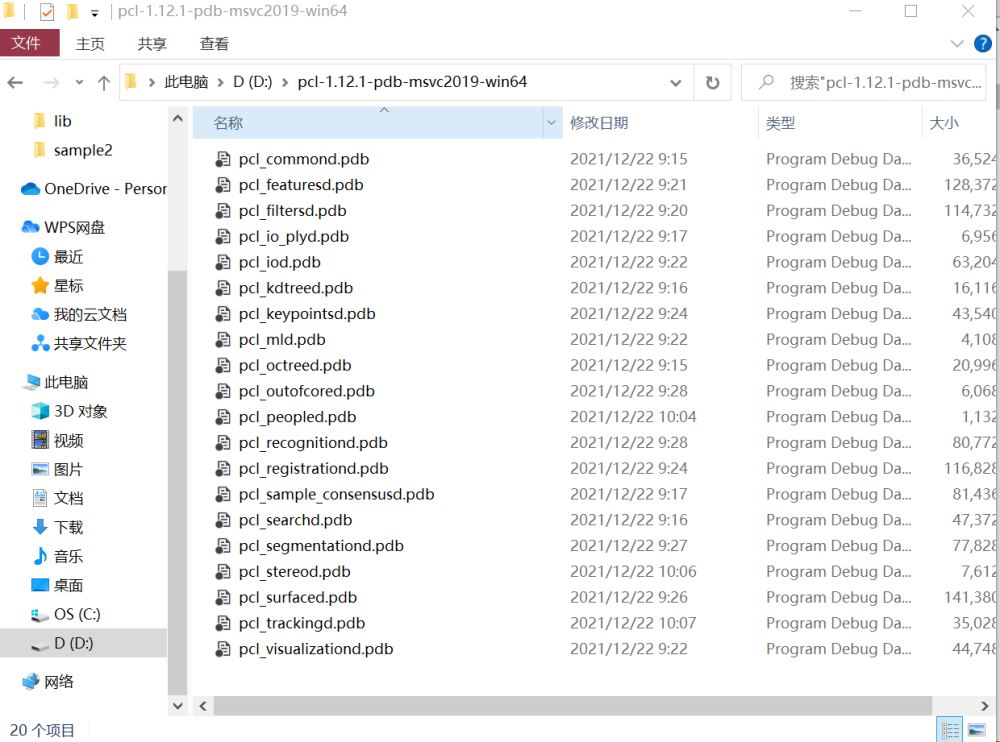Open 下载 folder in sidebar
Viewport: 1000px width, 742px height.
tap(57, 527)
